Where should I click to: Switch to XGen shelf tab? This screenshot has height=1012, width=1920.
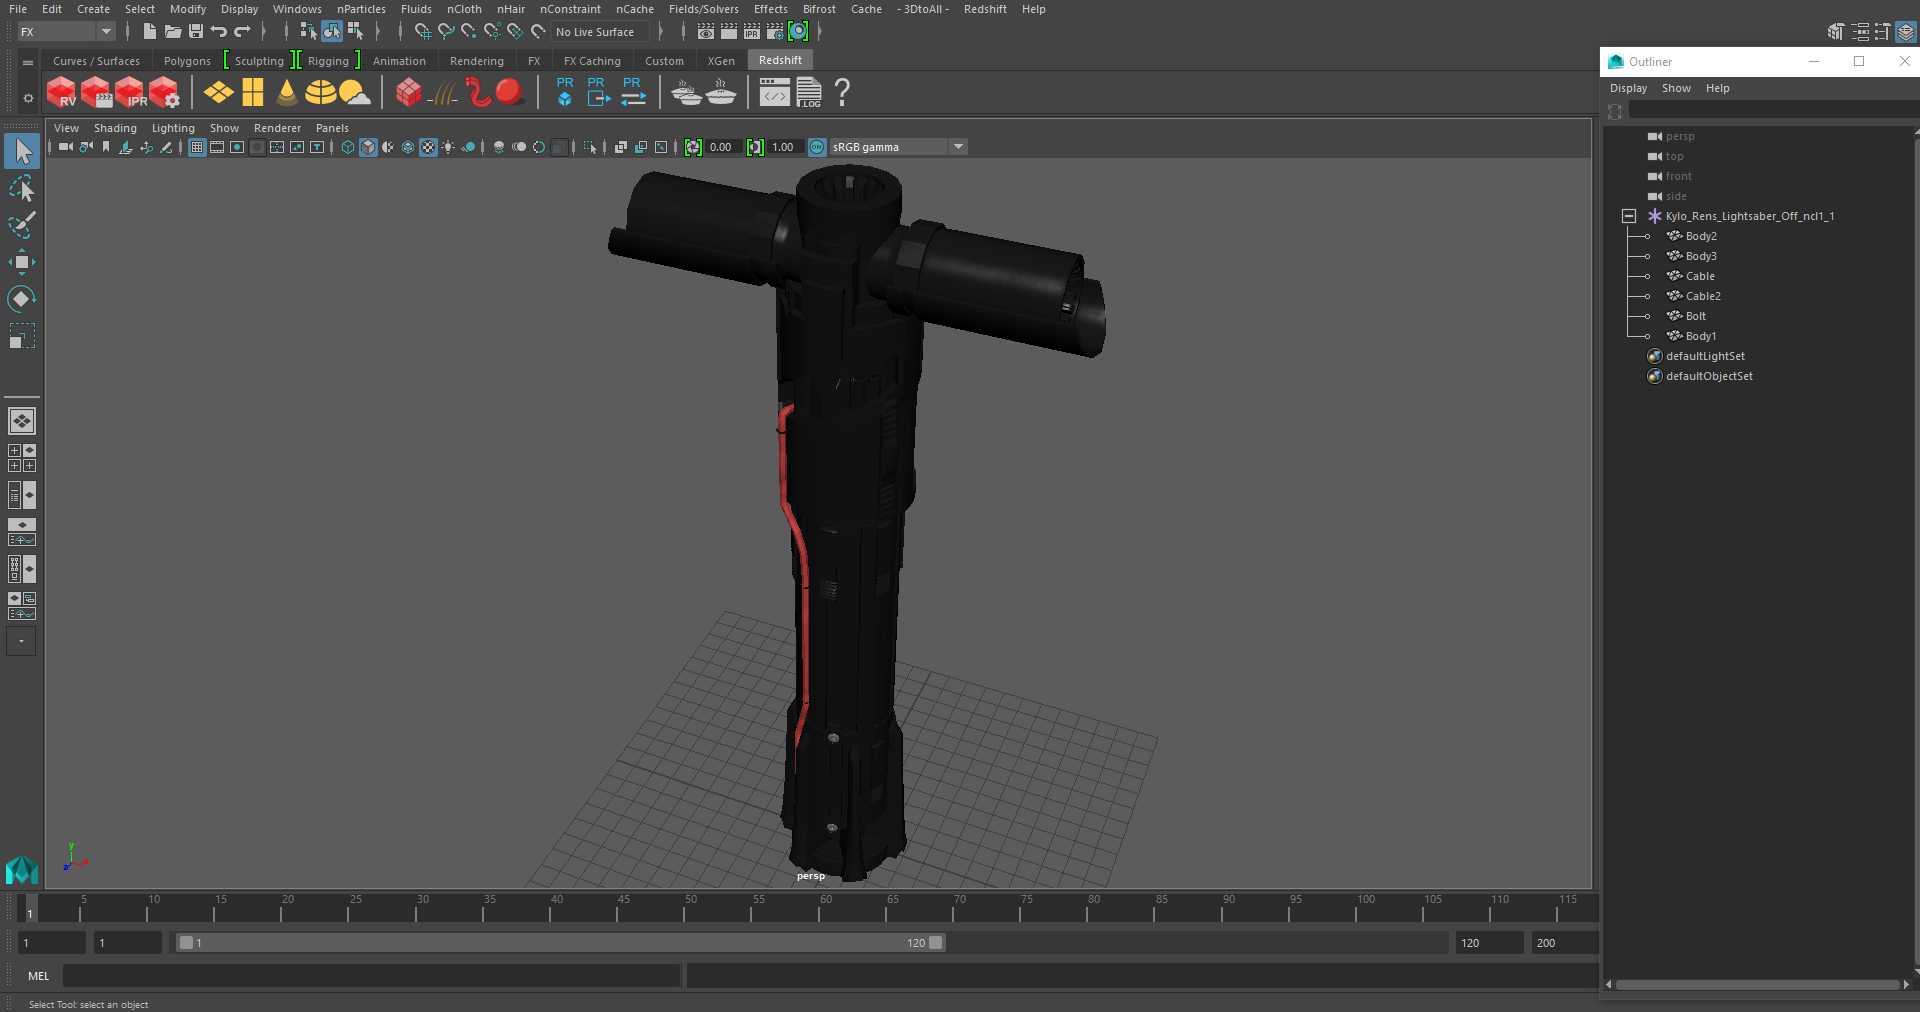tap(721, 61)
